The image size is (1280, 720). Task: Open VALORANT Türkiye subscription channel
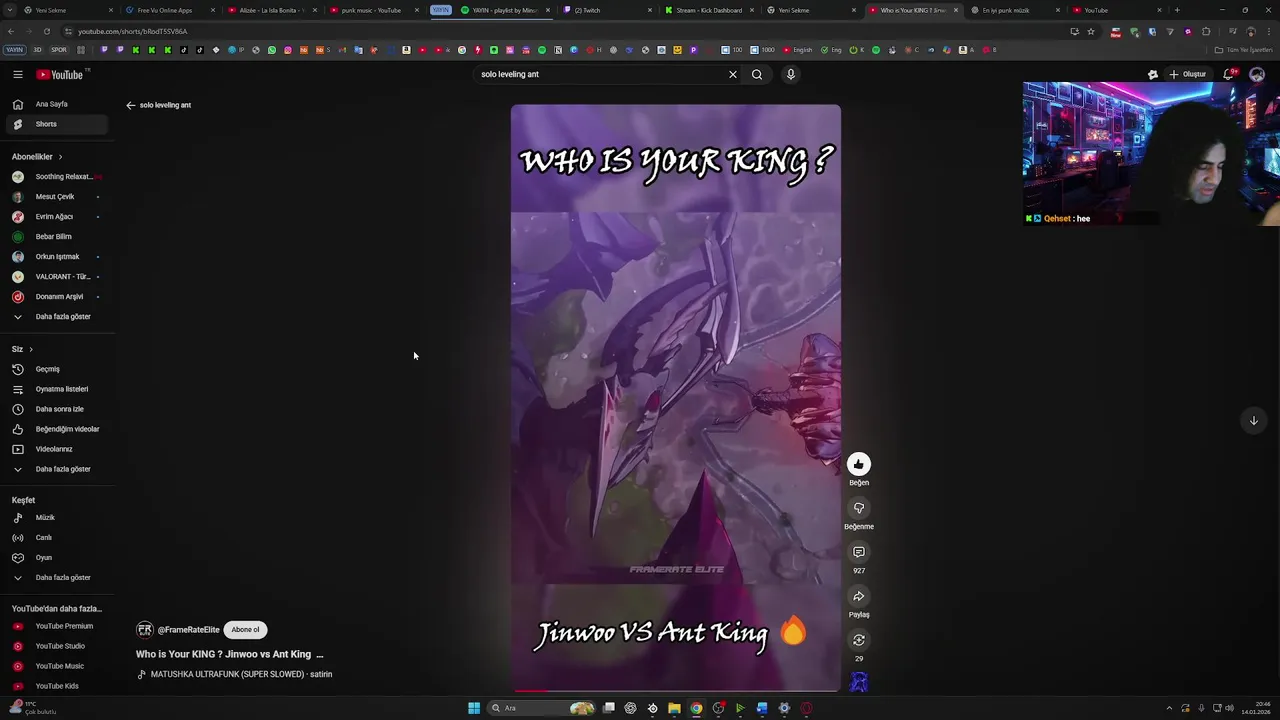55,277
